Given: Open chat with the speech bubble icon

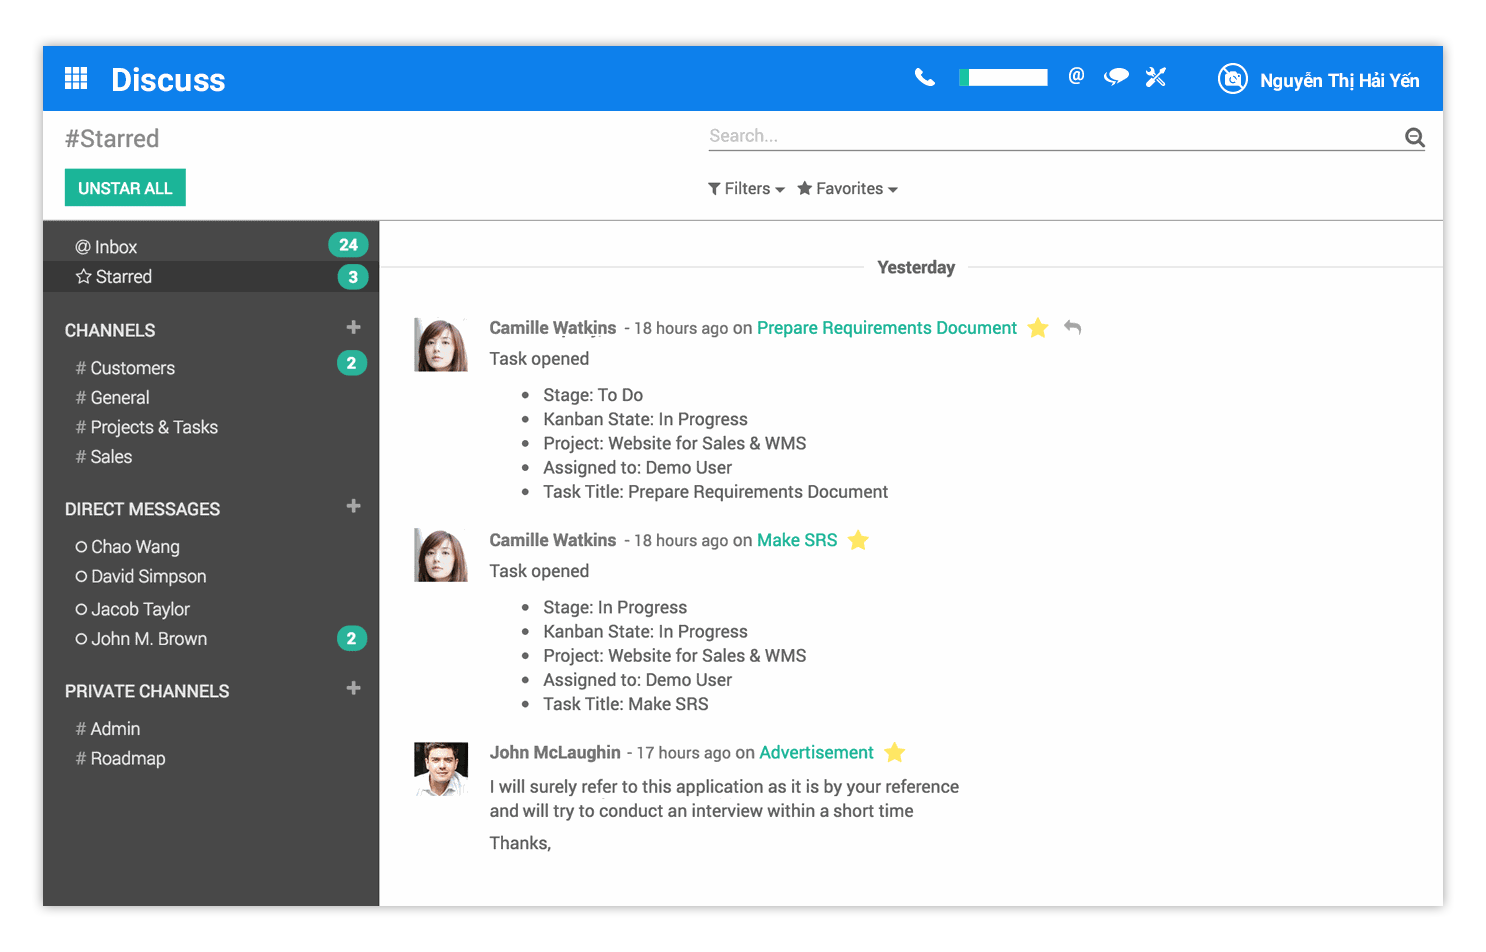Looking at the screenshot, I should click(x=1116, y=76).
